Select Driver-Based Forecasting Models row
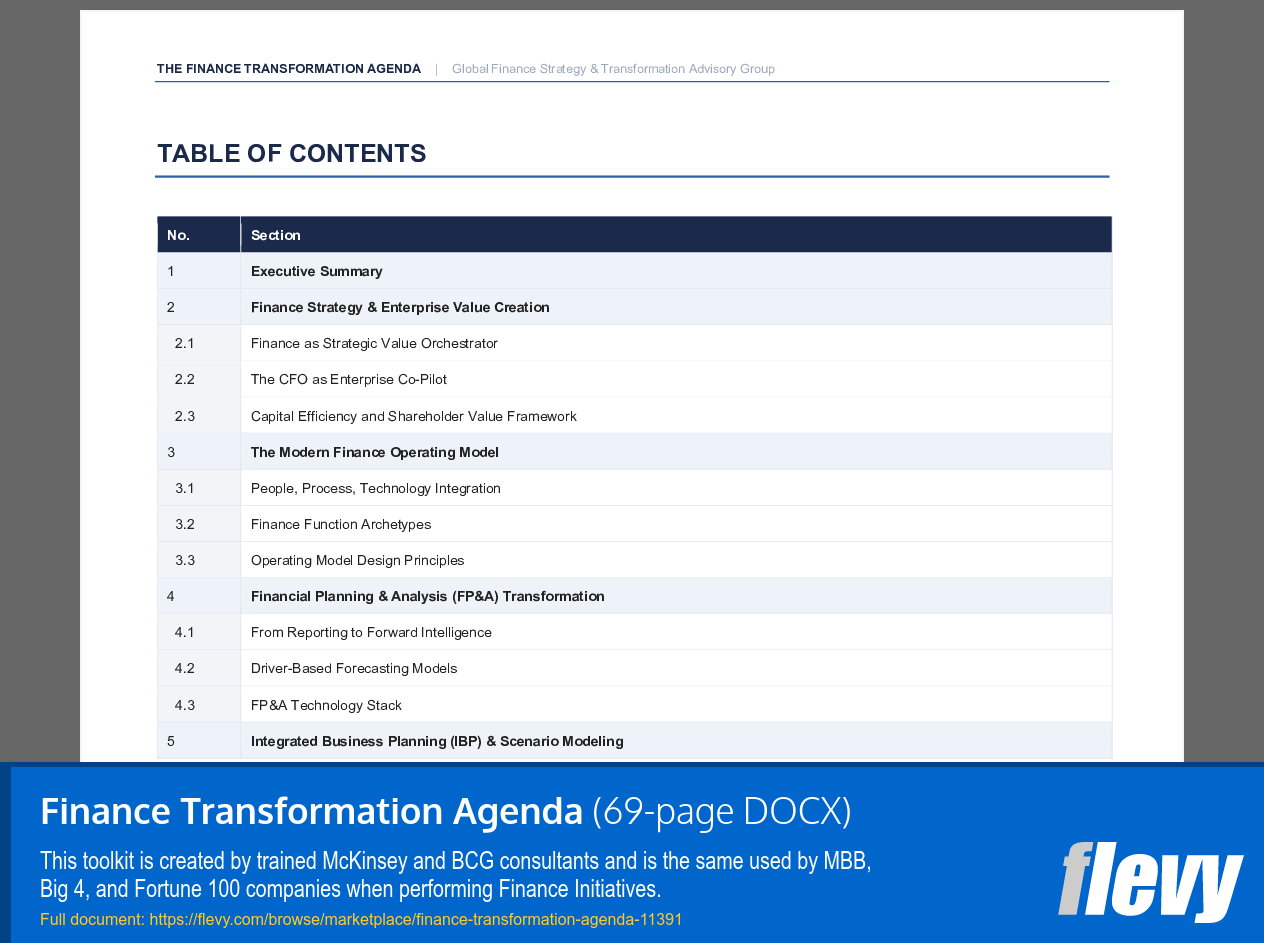Image resolution: width=1264 pixels, height=943 pixels. [356, 668]
